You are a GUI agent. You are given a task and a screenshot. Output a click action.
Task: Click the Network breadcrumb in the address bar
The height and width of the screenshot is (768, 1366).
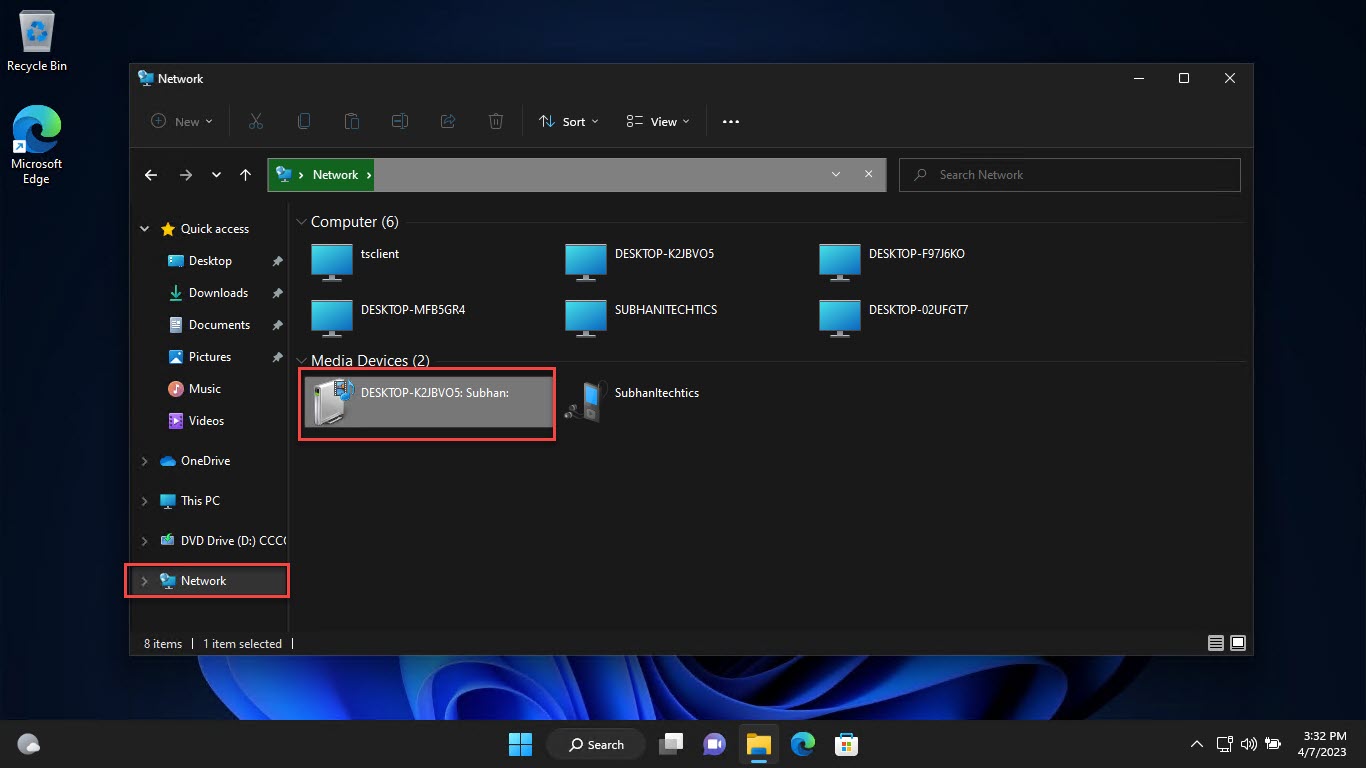point(334,174)
